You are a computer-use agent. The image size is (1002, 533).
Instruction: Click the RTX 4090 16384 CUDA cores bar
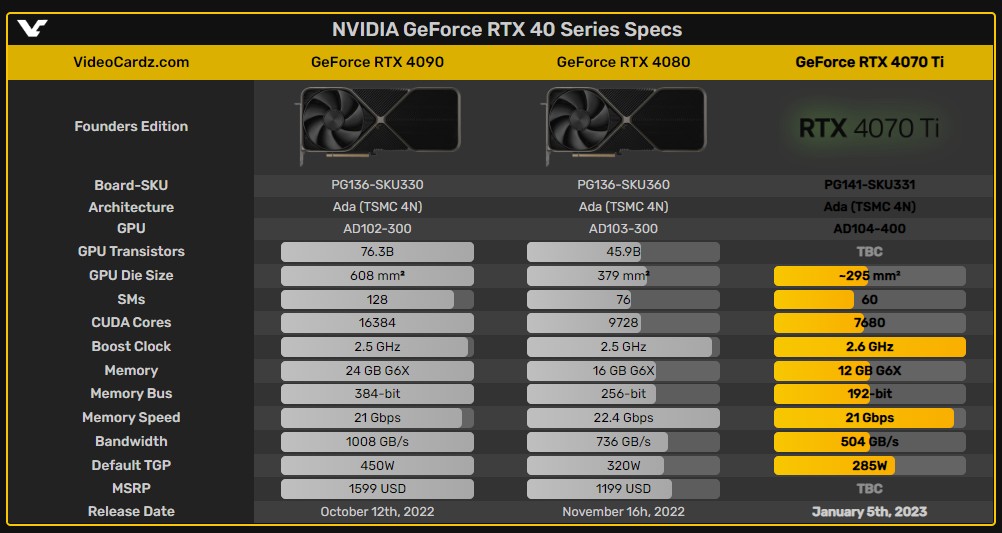377,323
